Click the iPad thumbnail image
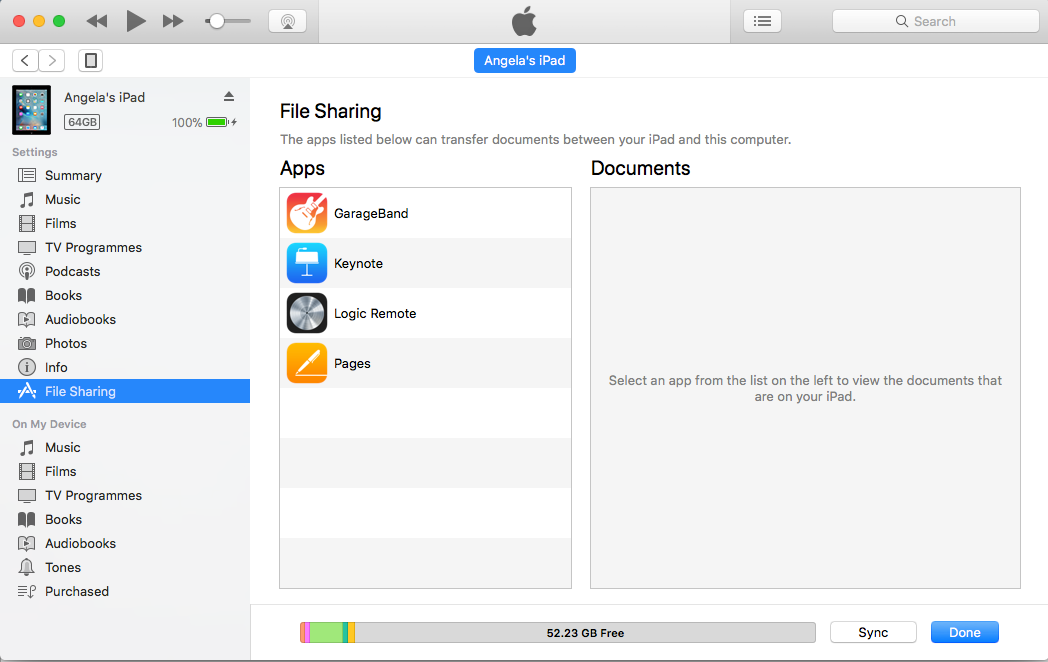1048x662 pixels. (x=31, y=110)
